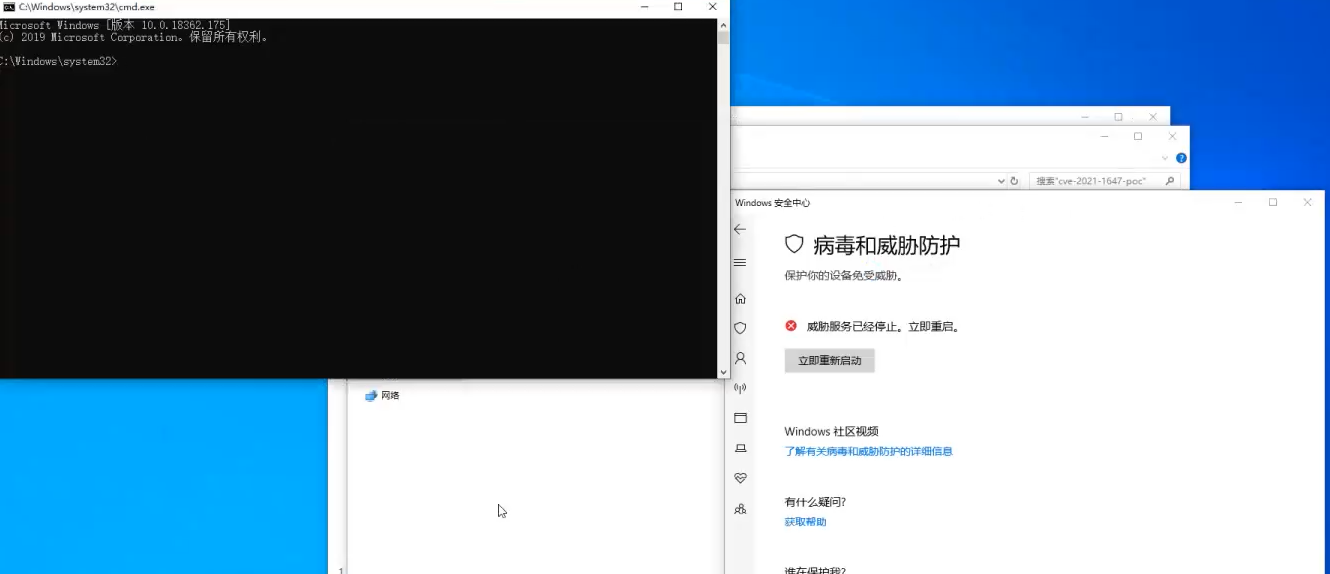Image resolution: width=1330 pixels, height=574 pixels.
Task: Click the 保护你的设备免受威胁。 subtitle
Action: pyautogui.click(x=844, y=275)
